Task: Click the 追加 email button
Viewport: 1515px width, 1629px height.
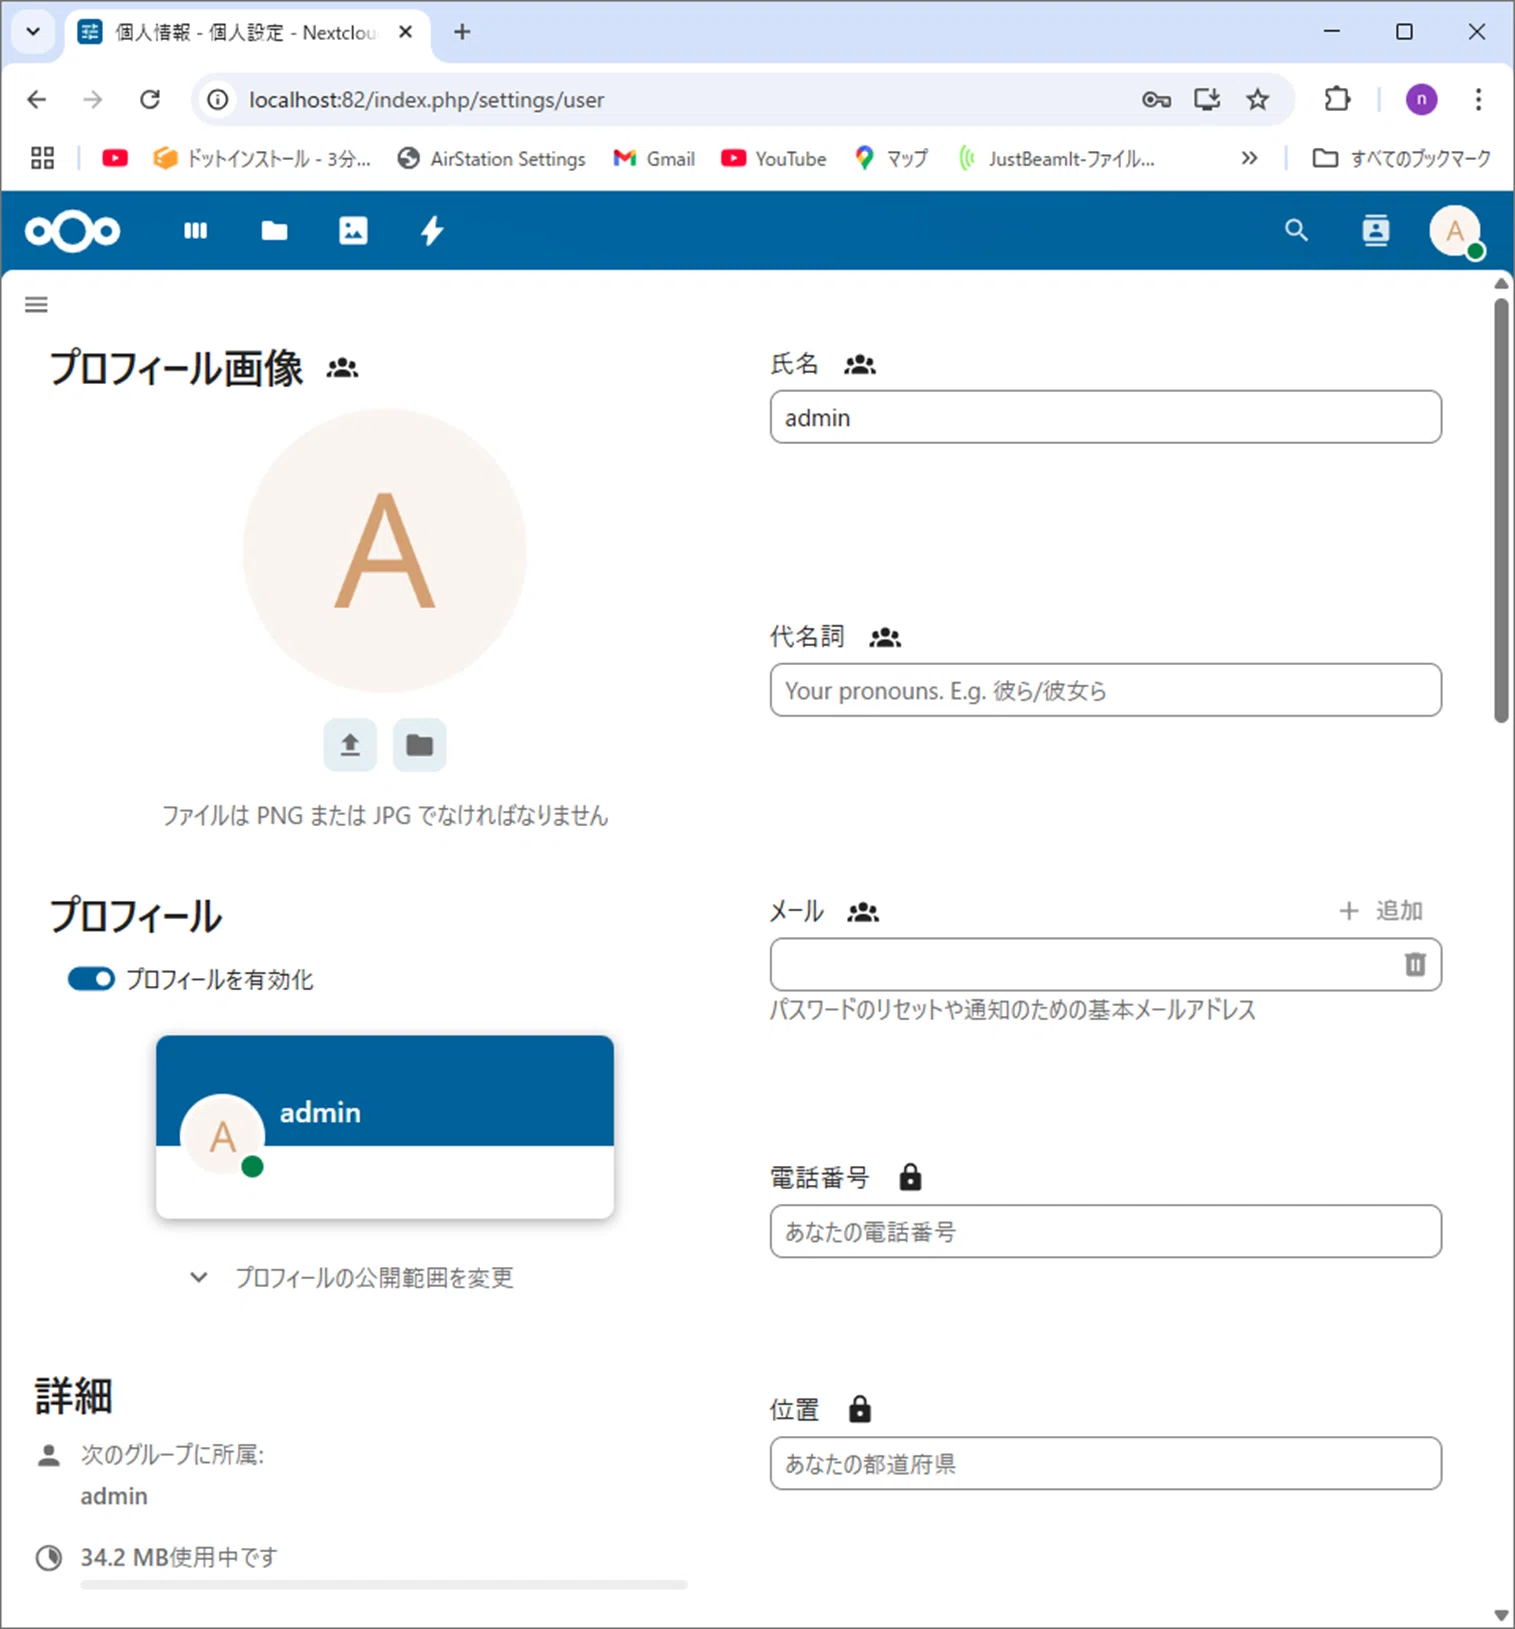Action: (1381, 911)
